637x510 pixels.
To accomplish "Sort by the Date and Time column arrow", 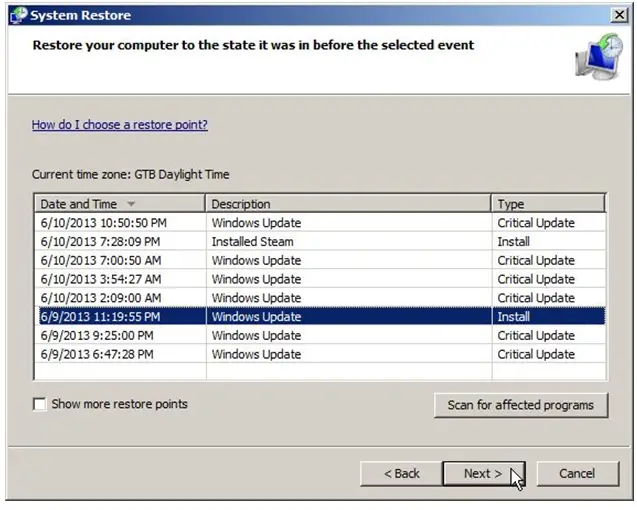I will tap(131, 204).
